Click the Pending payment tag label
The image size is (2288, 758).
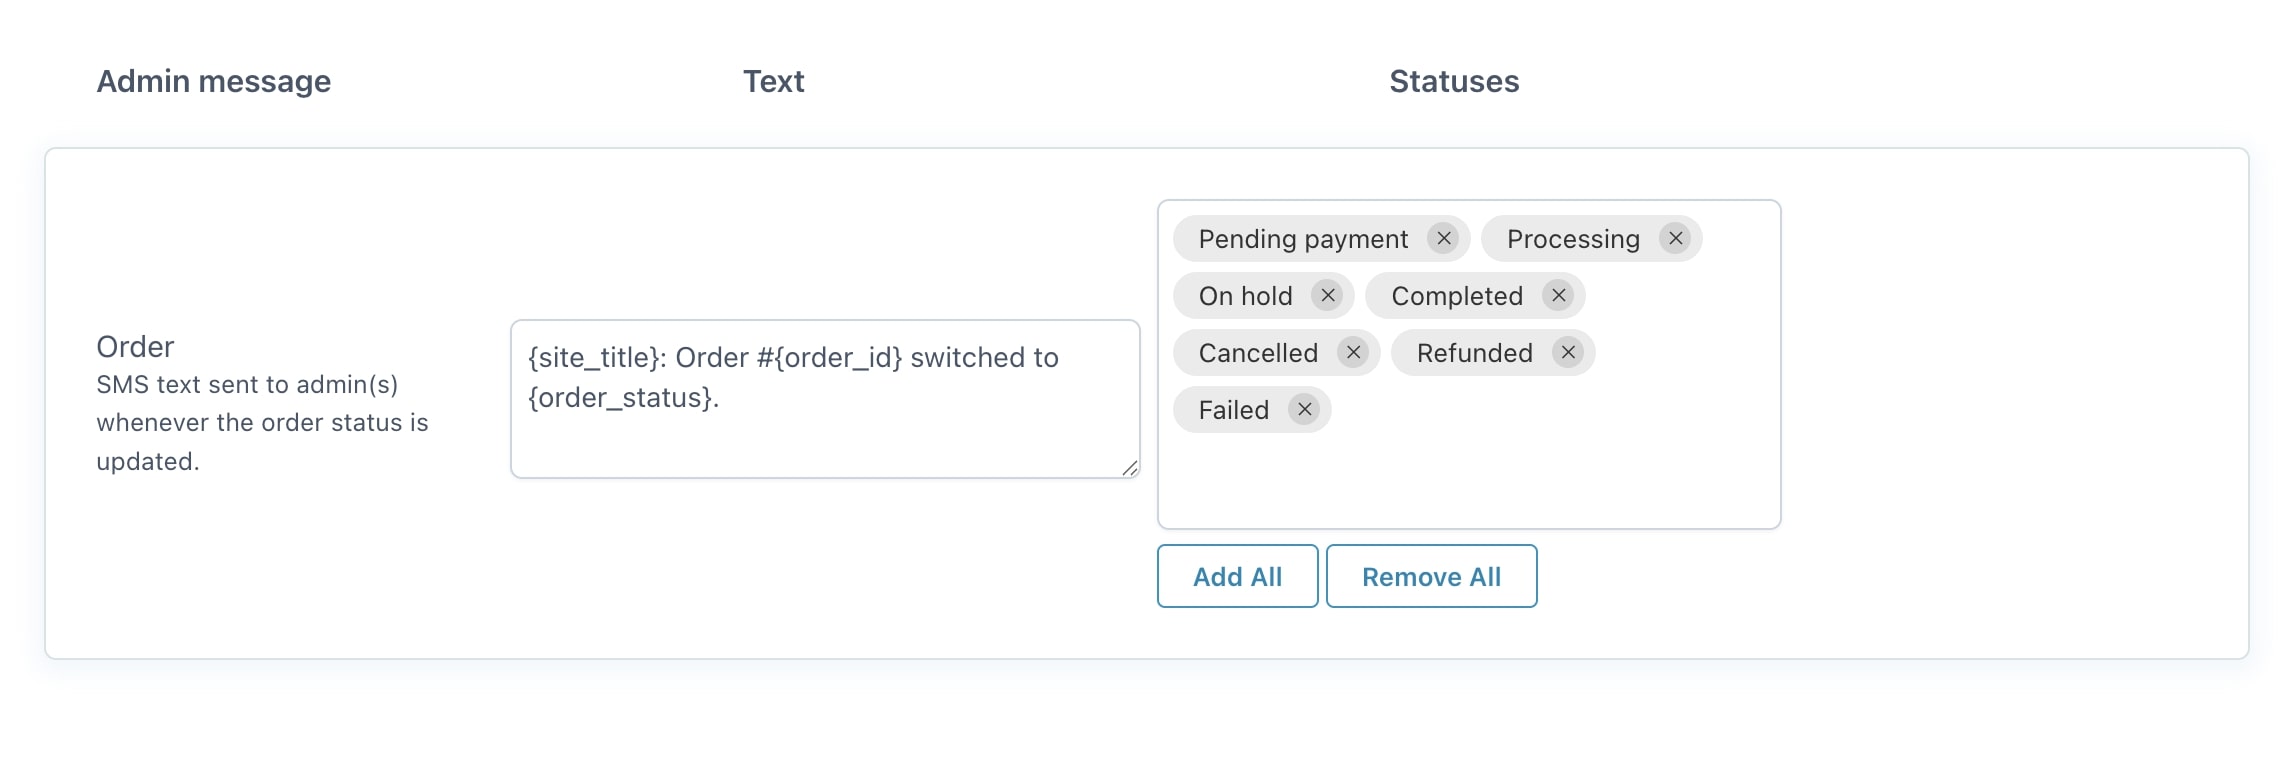tap(1303, 240)
